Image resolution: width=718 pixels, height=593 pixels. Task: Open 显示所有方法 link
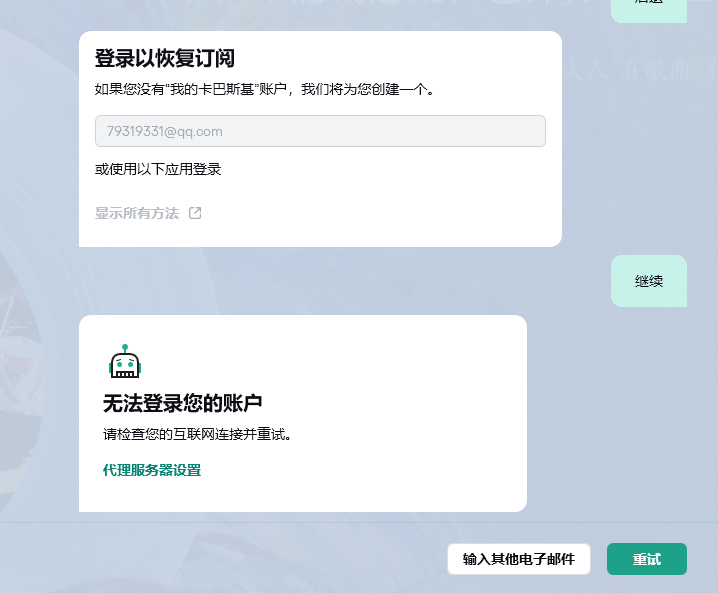click(137, 213)
